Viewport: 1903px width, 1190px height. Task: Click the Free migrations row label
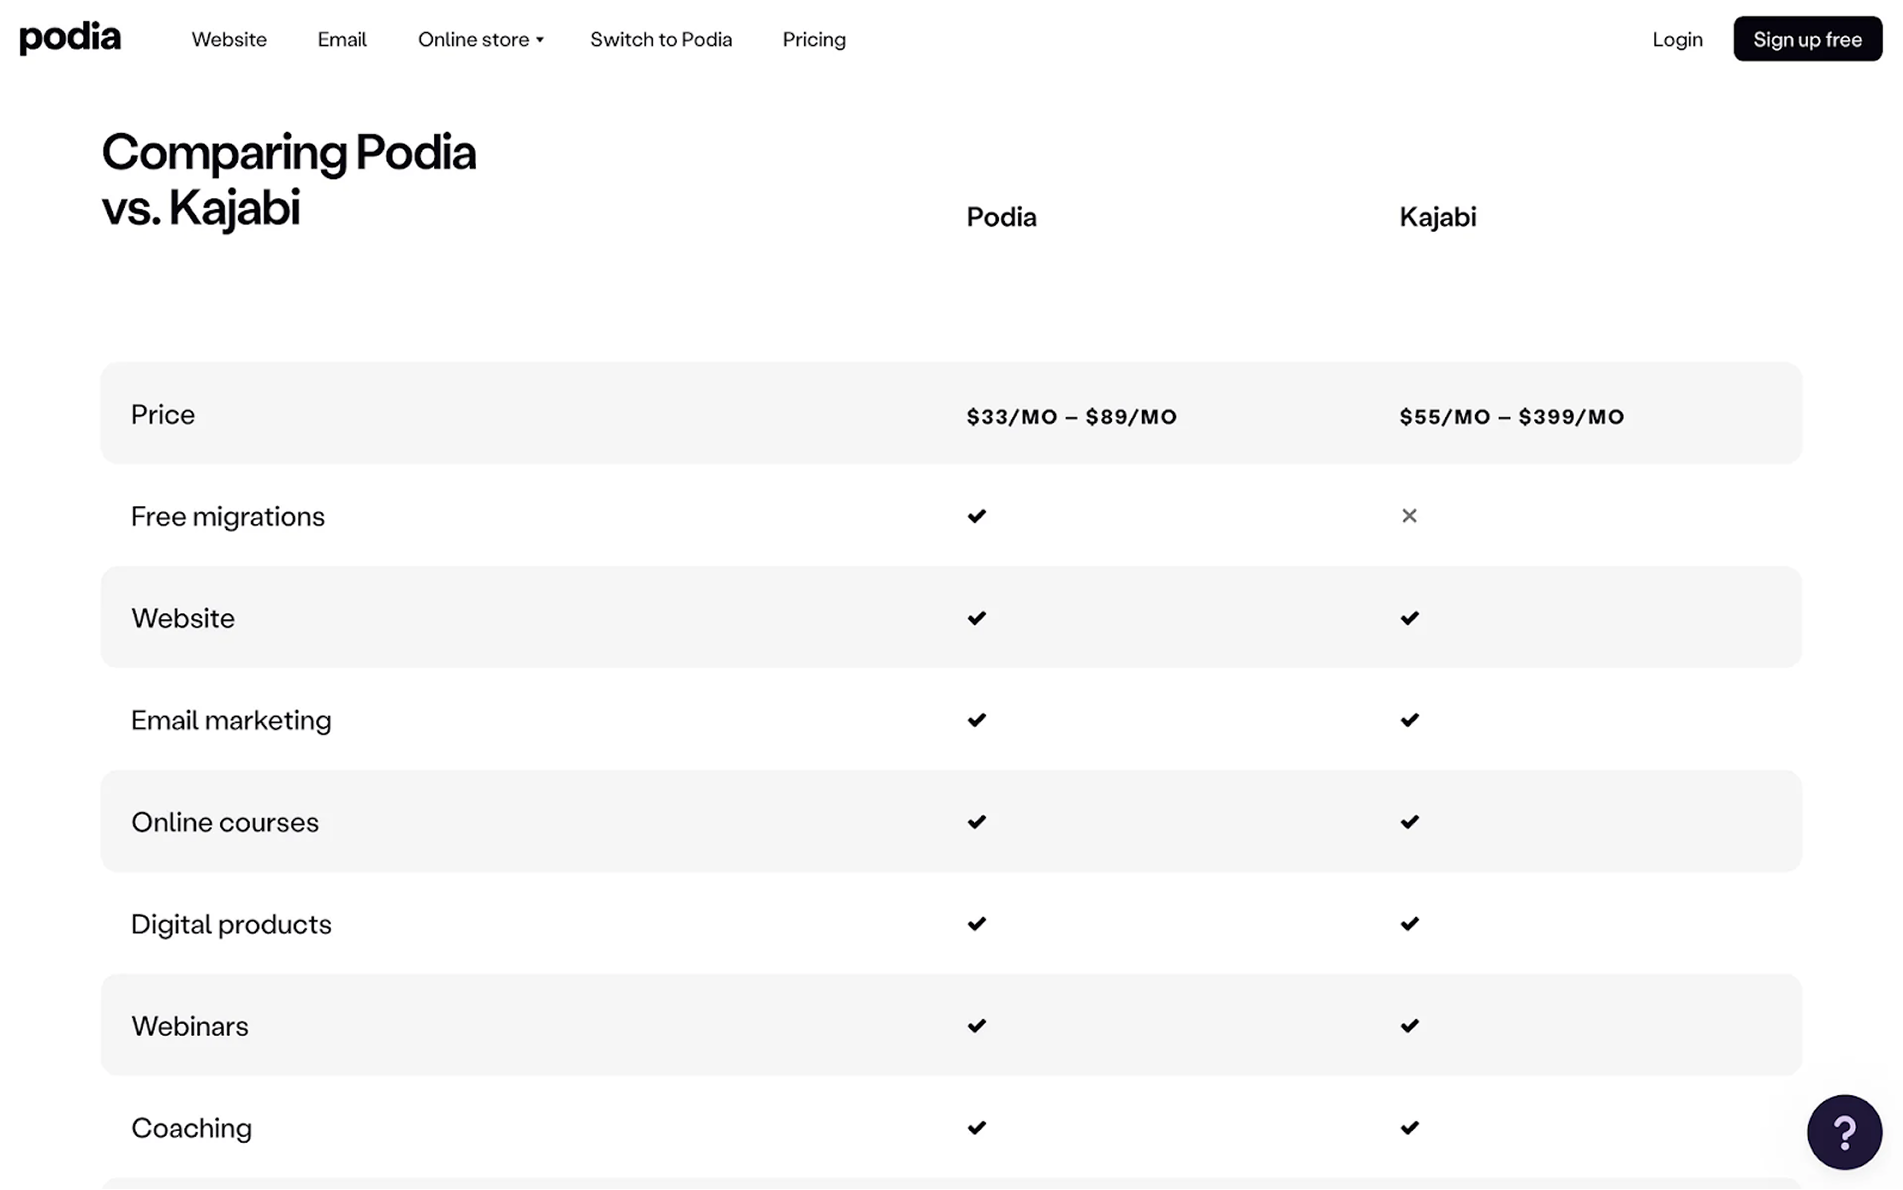(228, 516)
